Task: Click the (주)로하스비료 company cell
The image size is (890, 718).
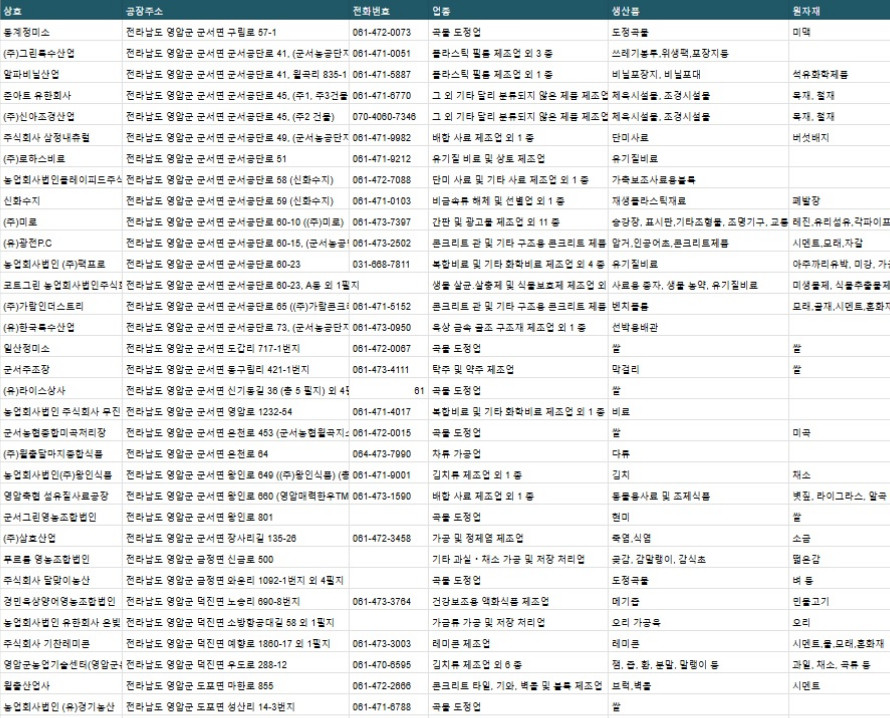Action: pyautogui.click(x=61, y=158)
